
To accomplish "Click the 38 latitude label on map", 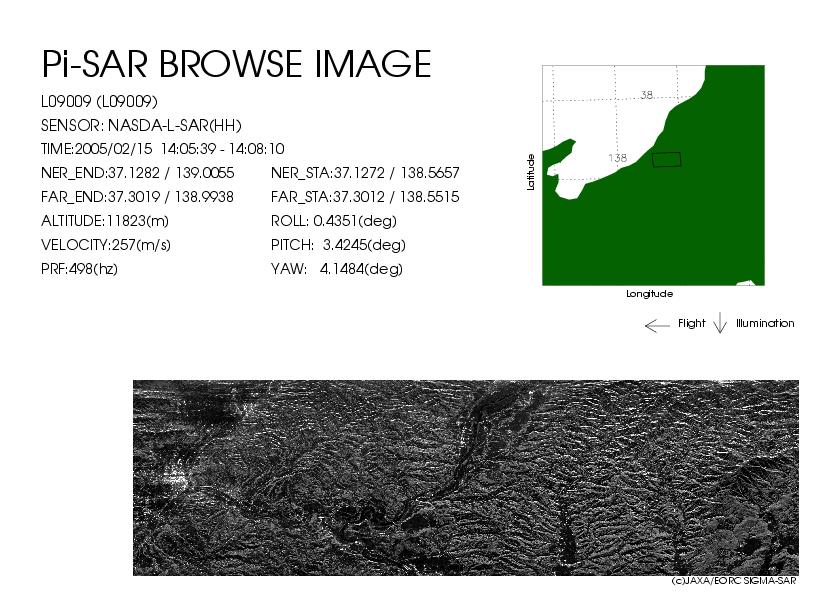I will tap(647, 95).
